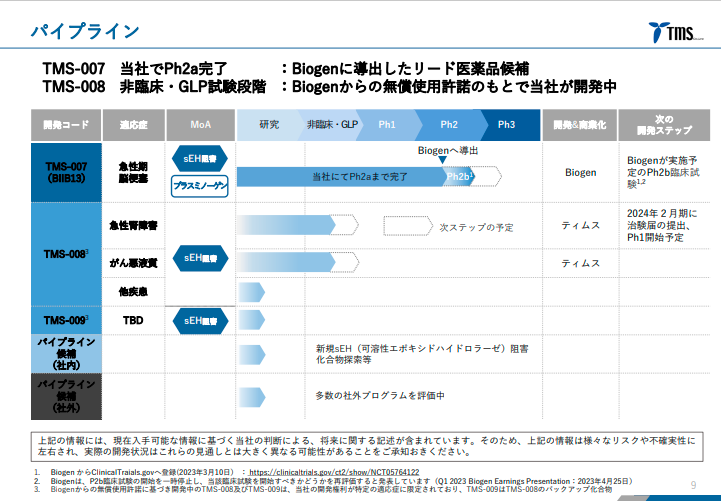Click the sEH阻害 badge in the TMS-008 row
Image resolution: width=721 pixels, height=501 pixels.
click(200, 258)
